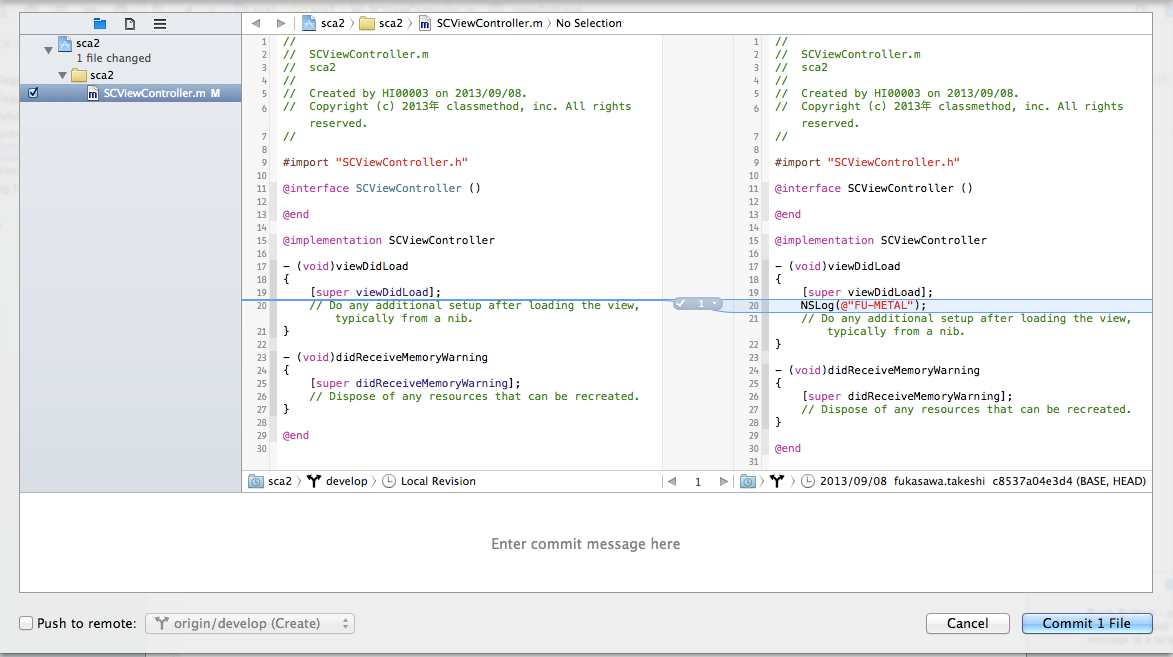Screen dimensions: 1173x657
Task: Click right pane branch icon
Action: coord(777,481)
